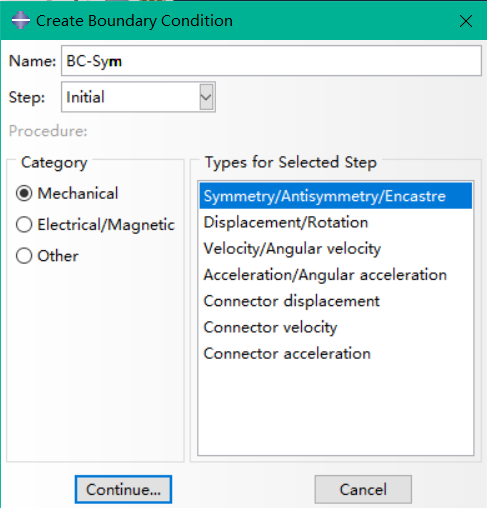Image resolution: width=487 pixels, height=508 pixels.
Task: Expand the Step dropdown arrow
Action: [x=206, y=97]
